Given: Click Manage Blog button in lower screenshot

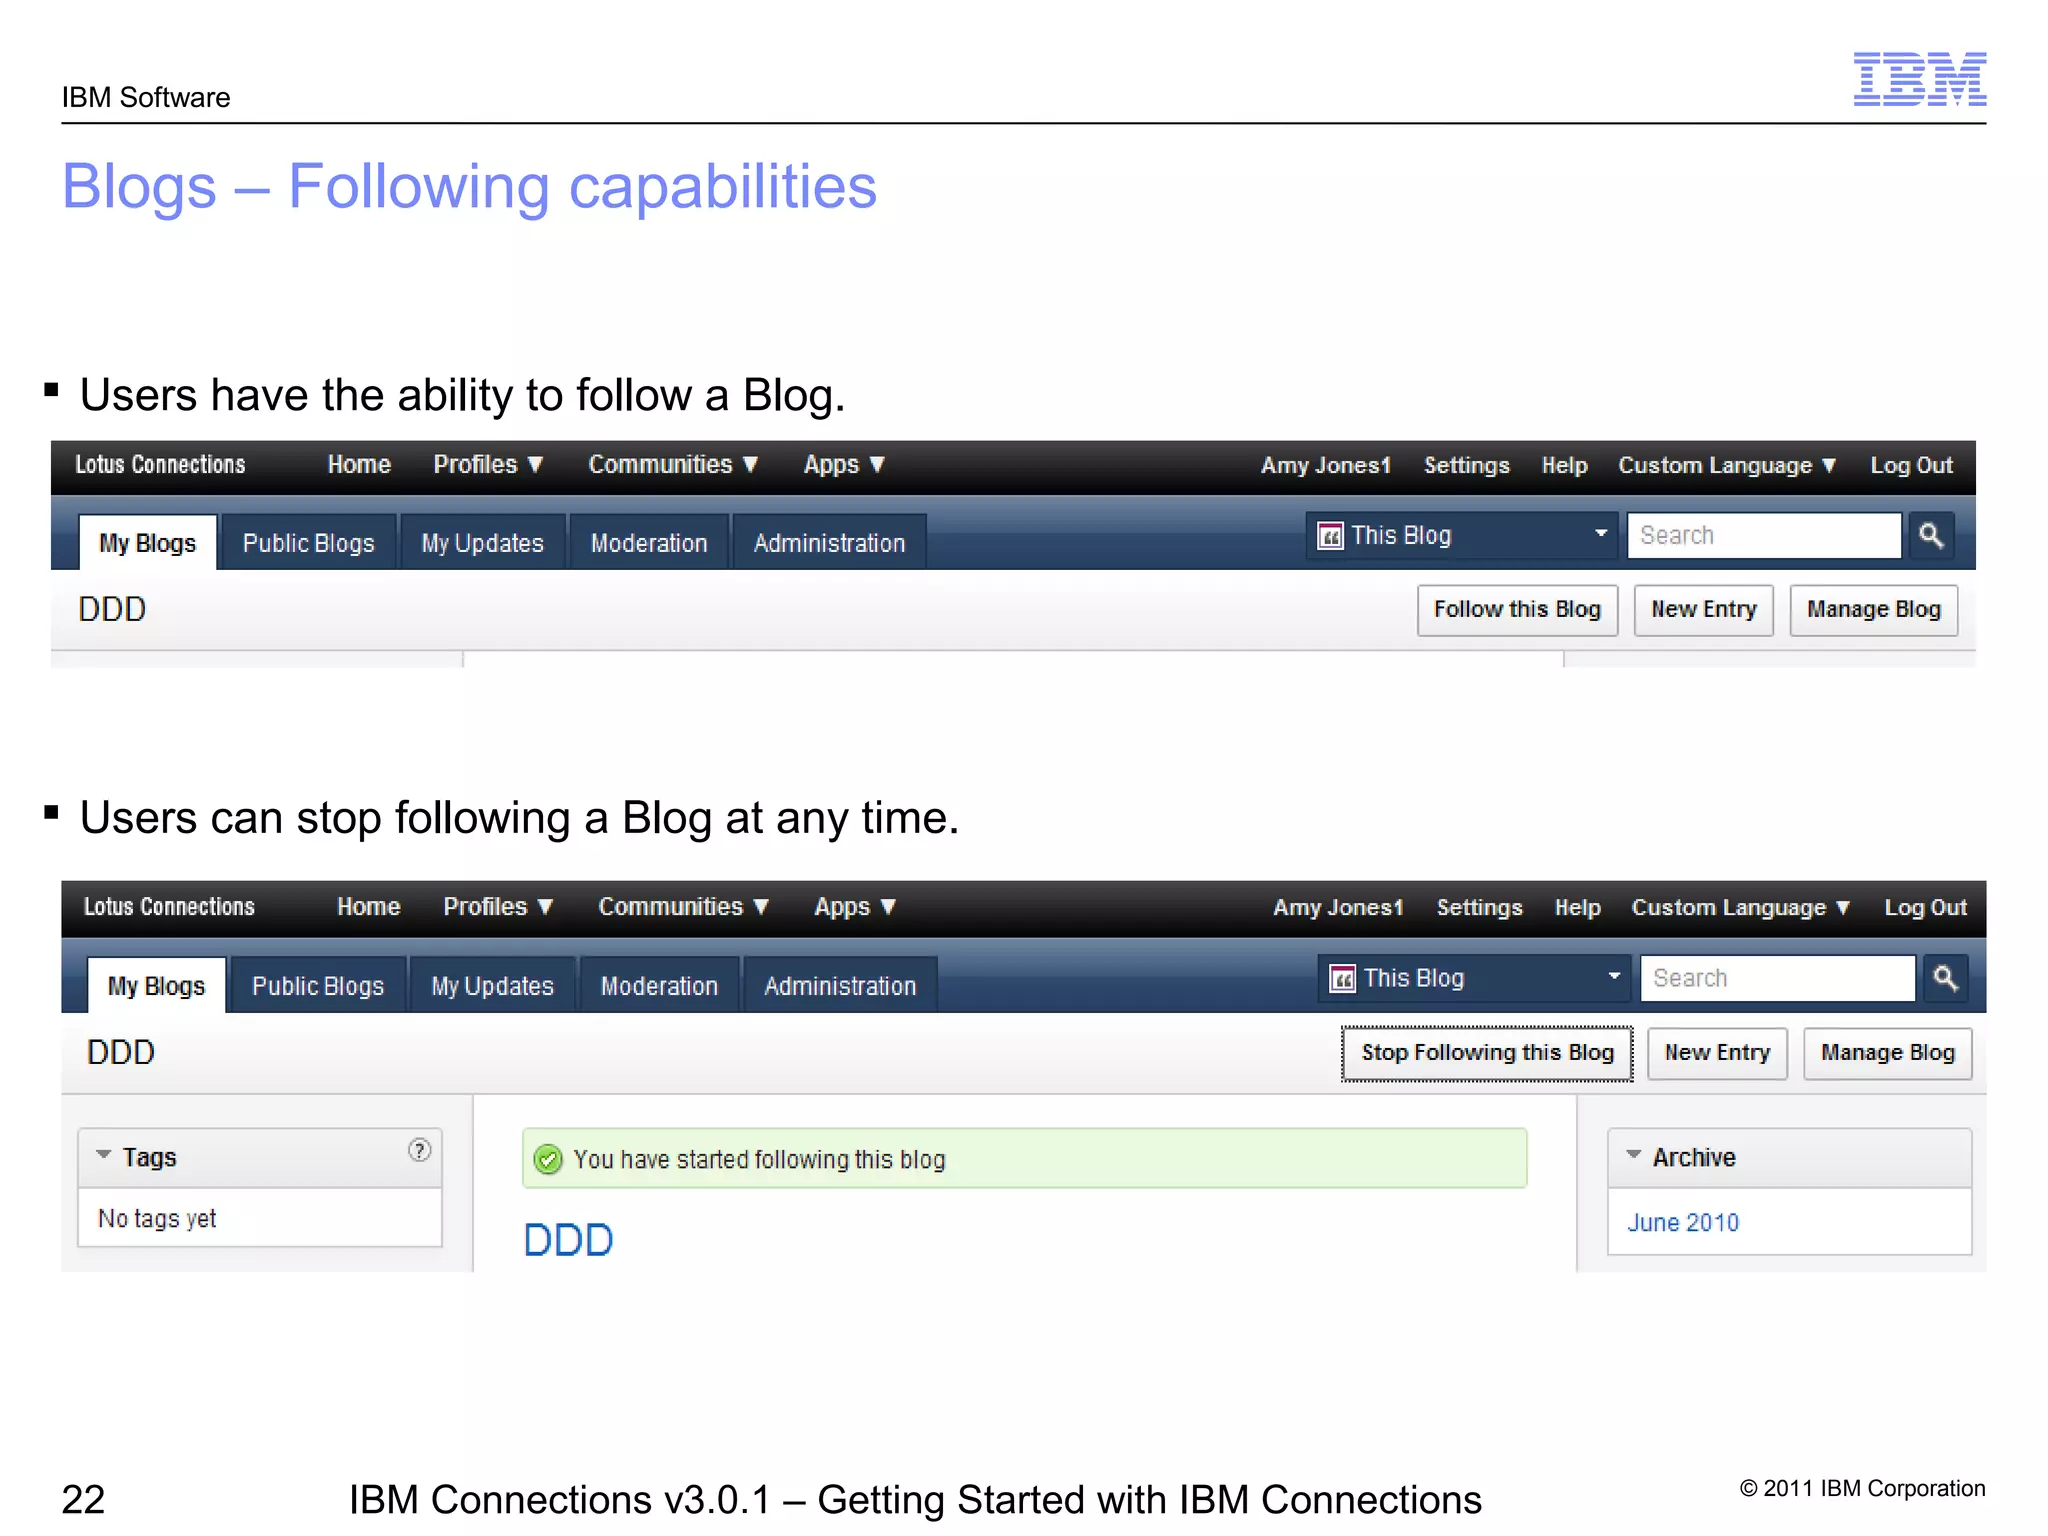Looking at the screenshot, I should pos(1887,1053).
